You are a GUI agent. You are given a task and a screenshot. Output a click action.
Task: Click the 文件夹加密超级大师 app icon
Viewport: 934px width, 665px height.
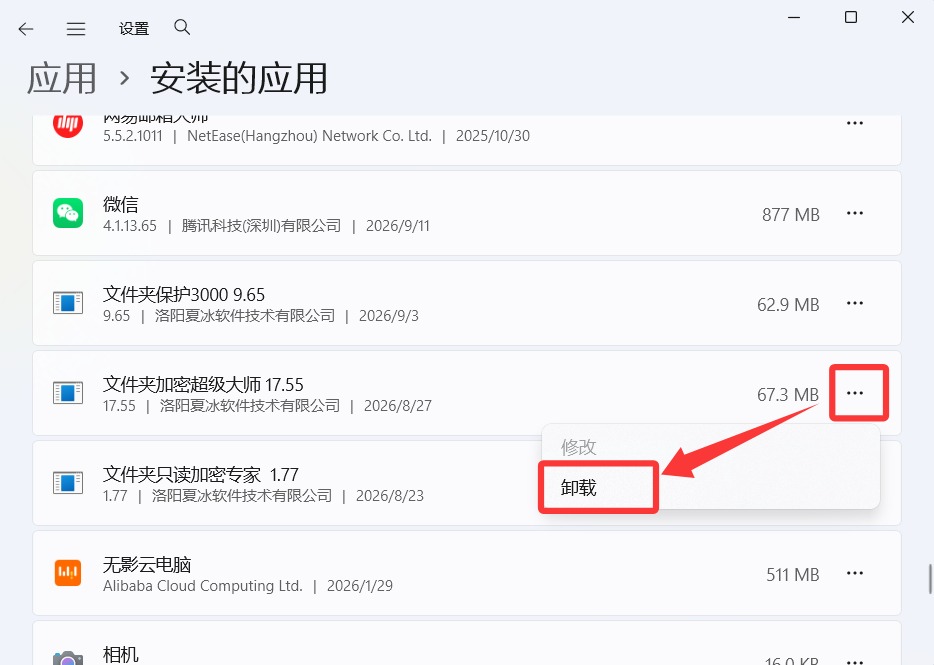click(x=68, y=393)
